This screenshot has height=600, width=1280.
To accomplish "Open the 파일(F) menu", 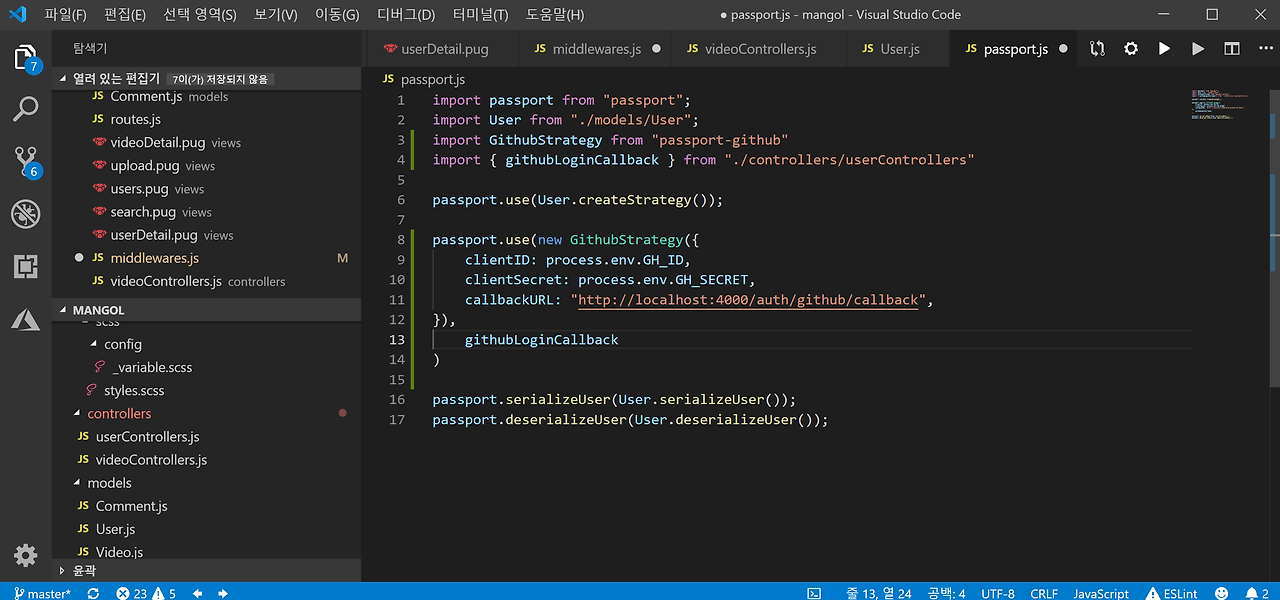I will (65, 14).
